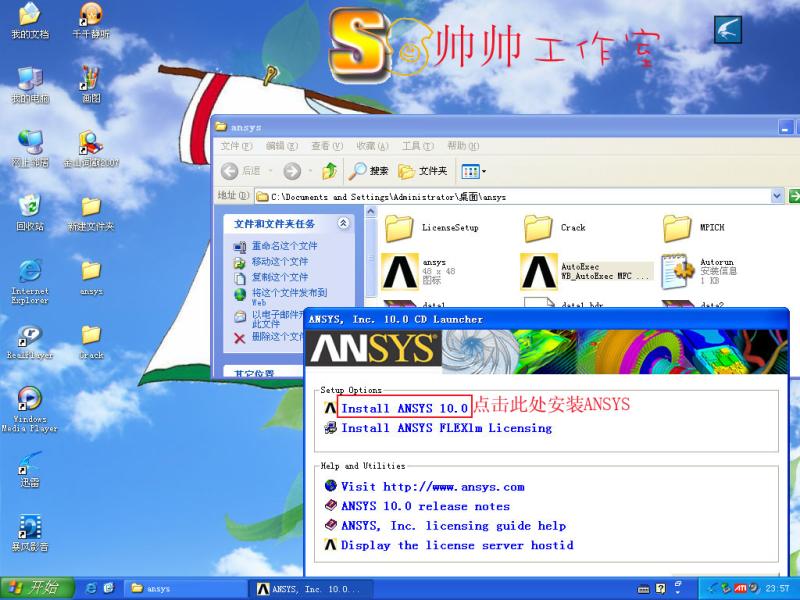Click the 开始 Start button on the taskbar
Image resolution: width=800 pixels, height=600 pixels.
[35, 588]
